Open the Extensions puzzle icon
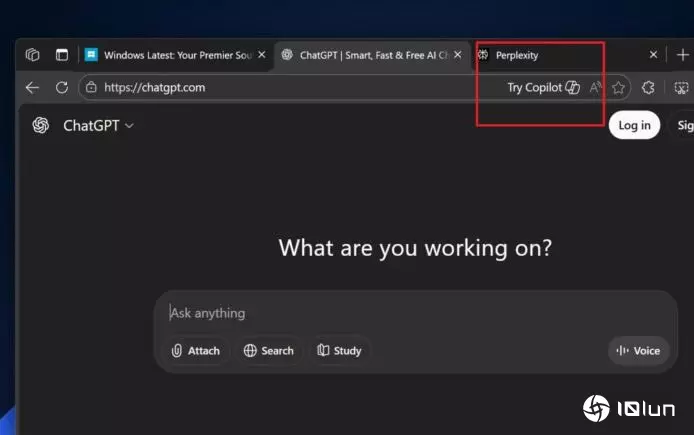 (x=648, y=88)
